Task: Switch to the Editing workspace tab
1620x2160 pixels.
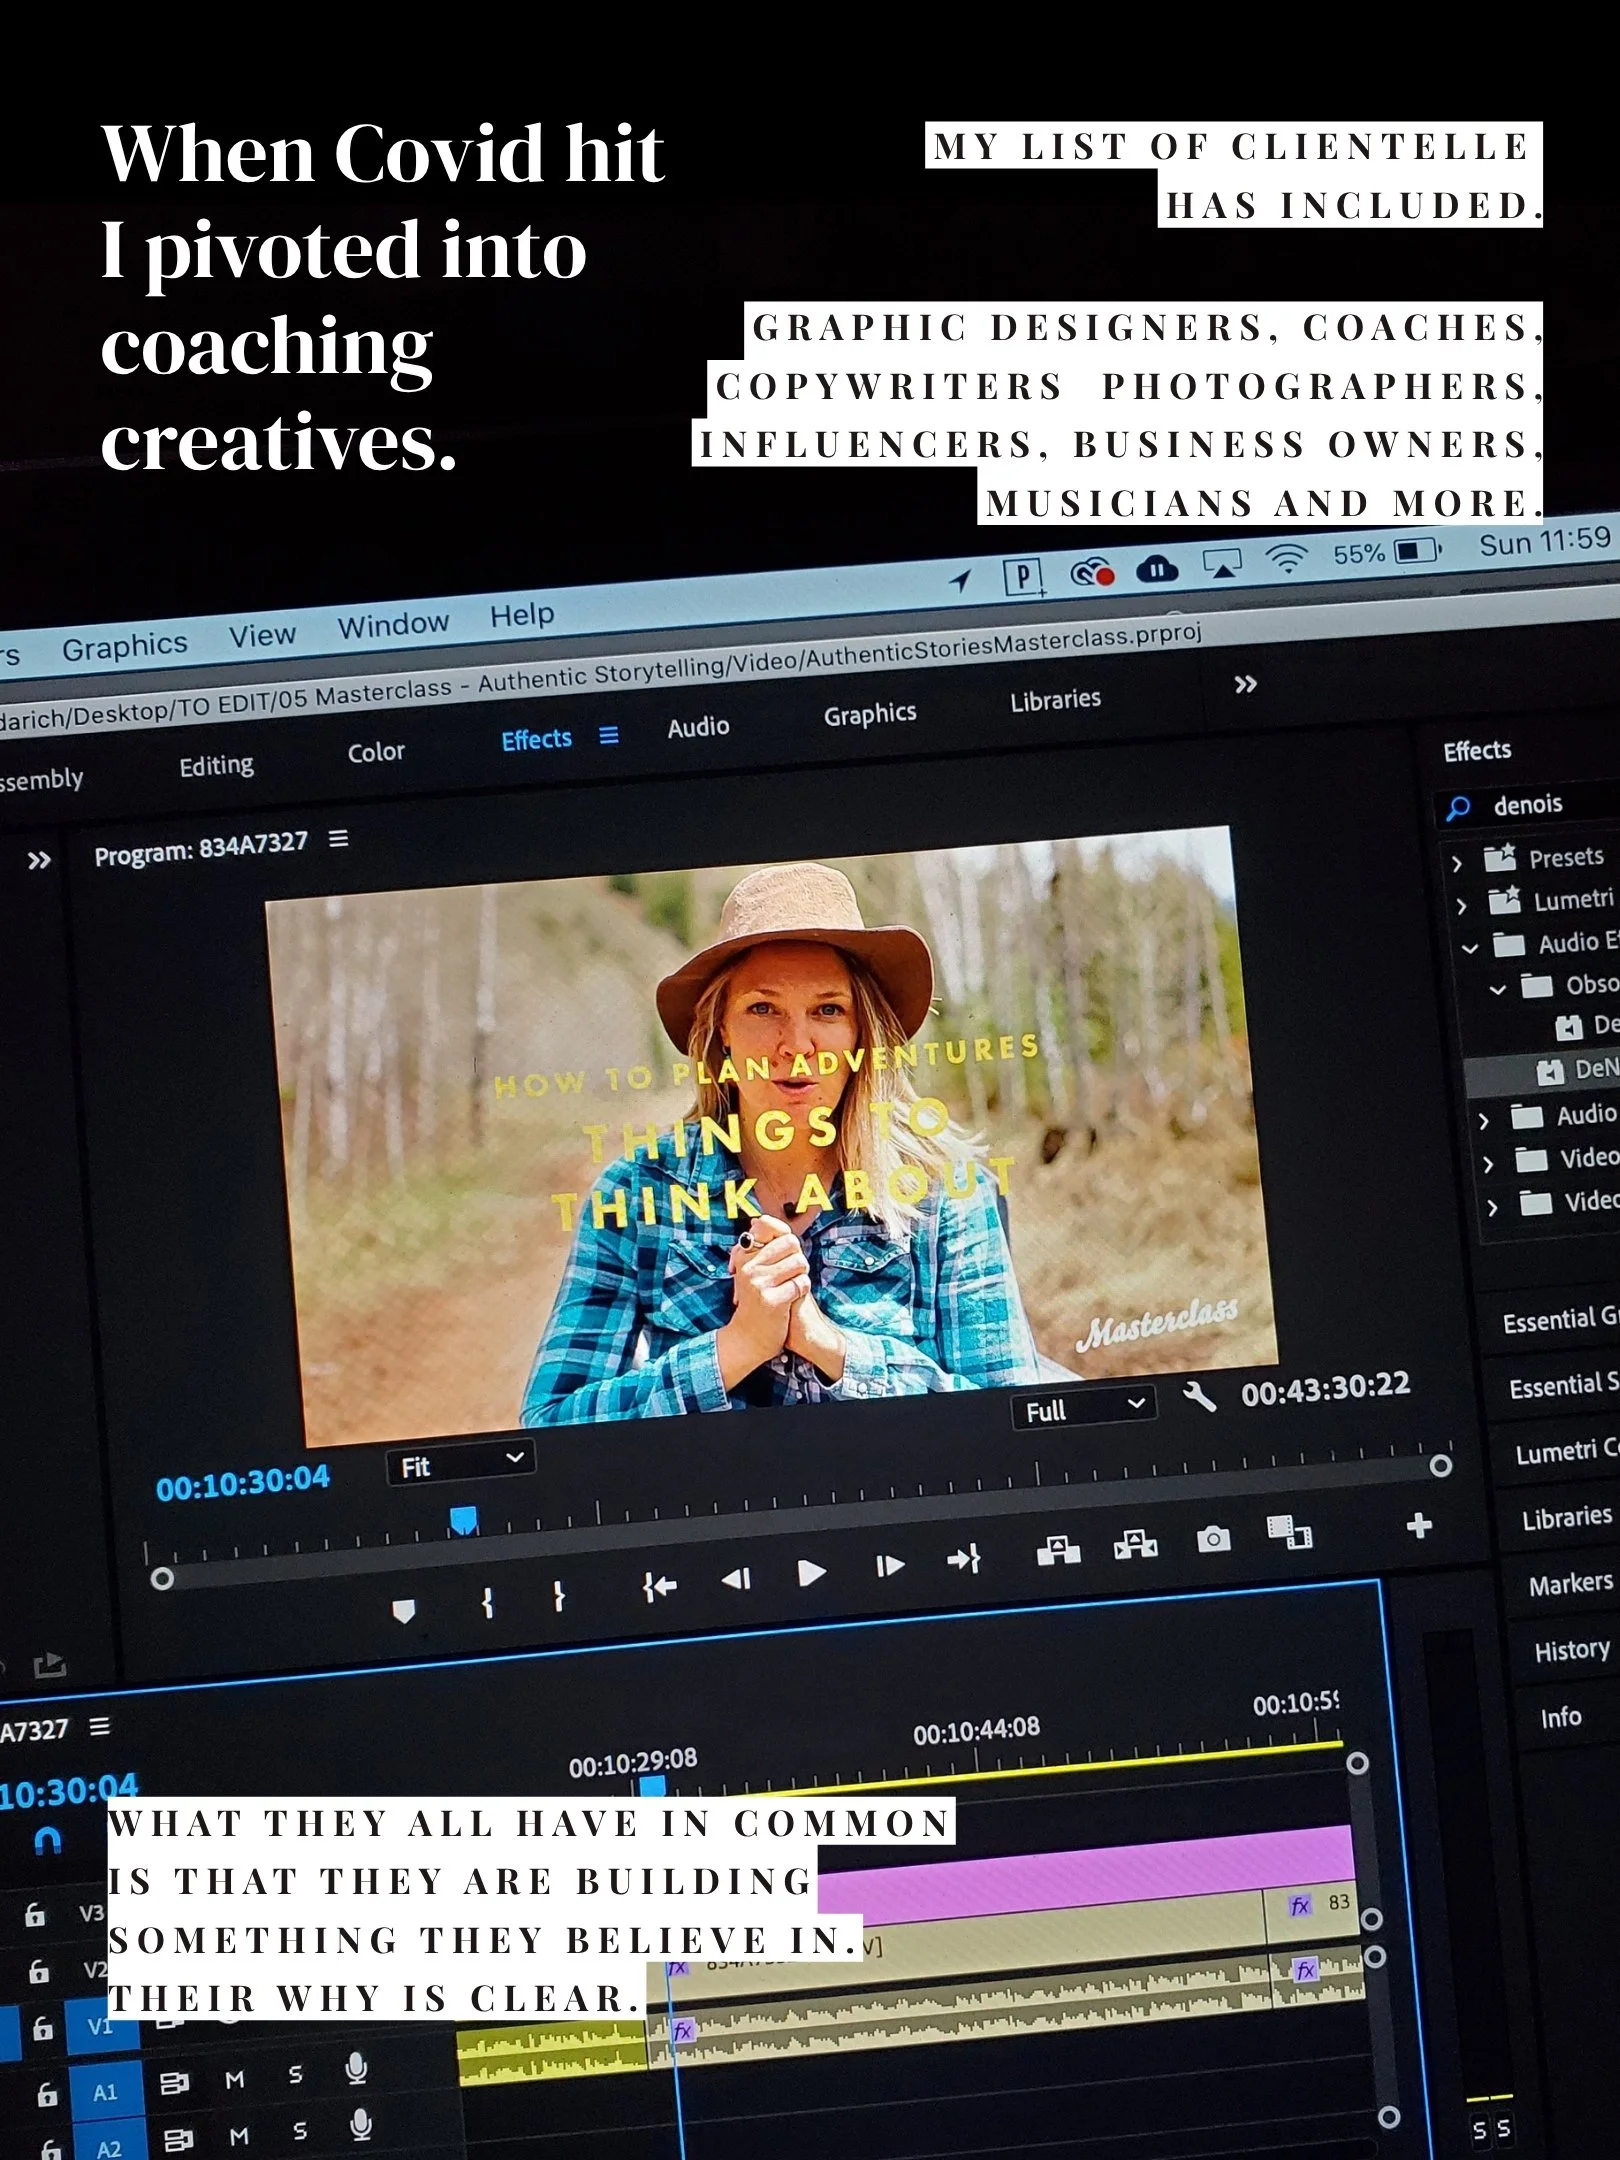Action: coord(216,766)
